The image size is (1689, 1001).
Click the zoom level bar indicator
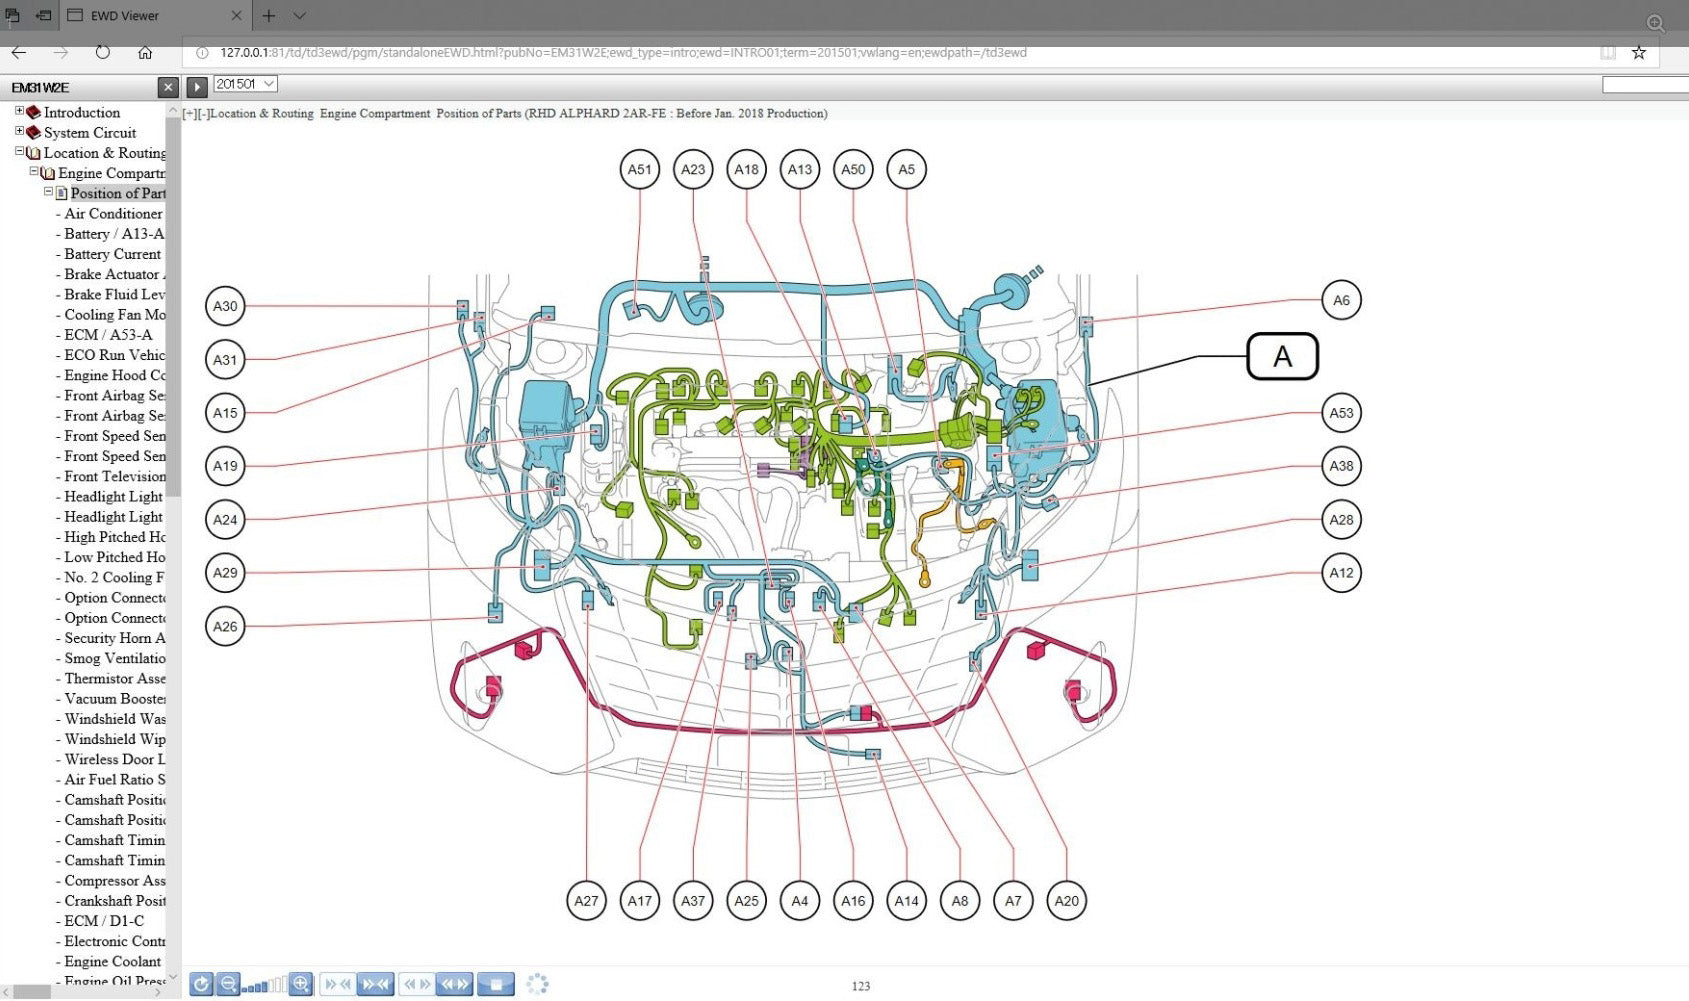264,986
